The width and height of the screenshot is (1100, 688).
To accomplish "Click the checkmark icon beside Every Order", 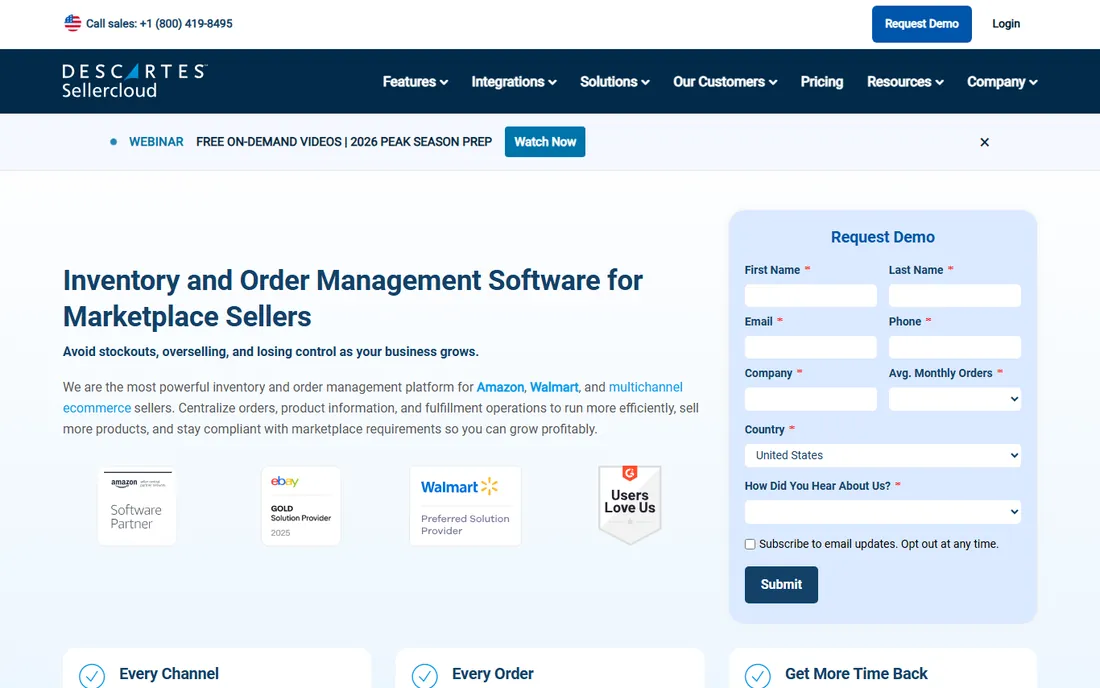I will pos(424,675).
